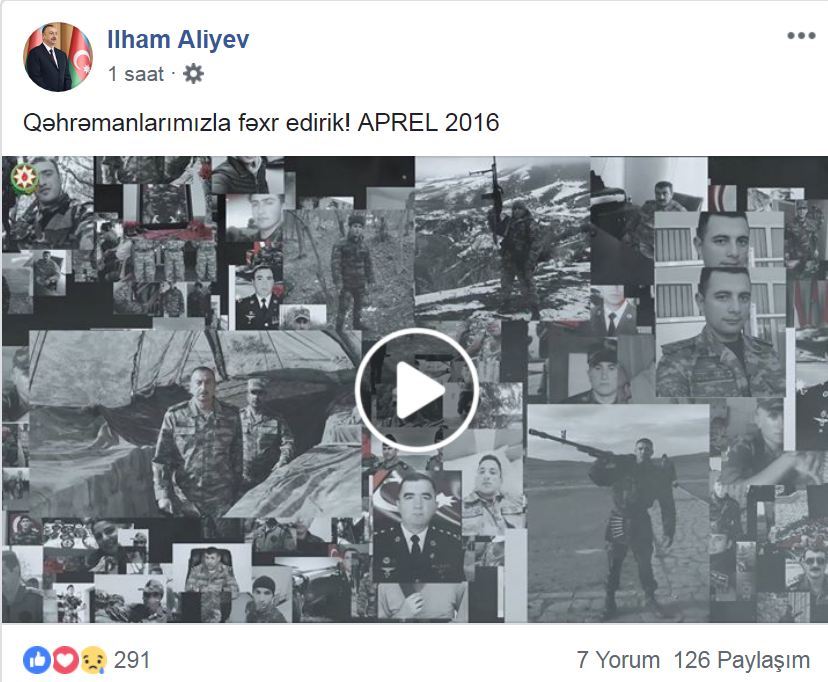Viewport: 828px width, 682px height.
Task: Click the Ilham Aliyev profile picture
Action: tap(58, 56)
